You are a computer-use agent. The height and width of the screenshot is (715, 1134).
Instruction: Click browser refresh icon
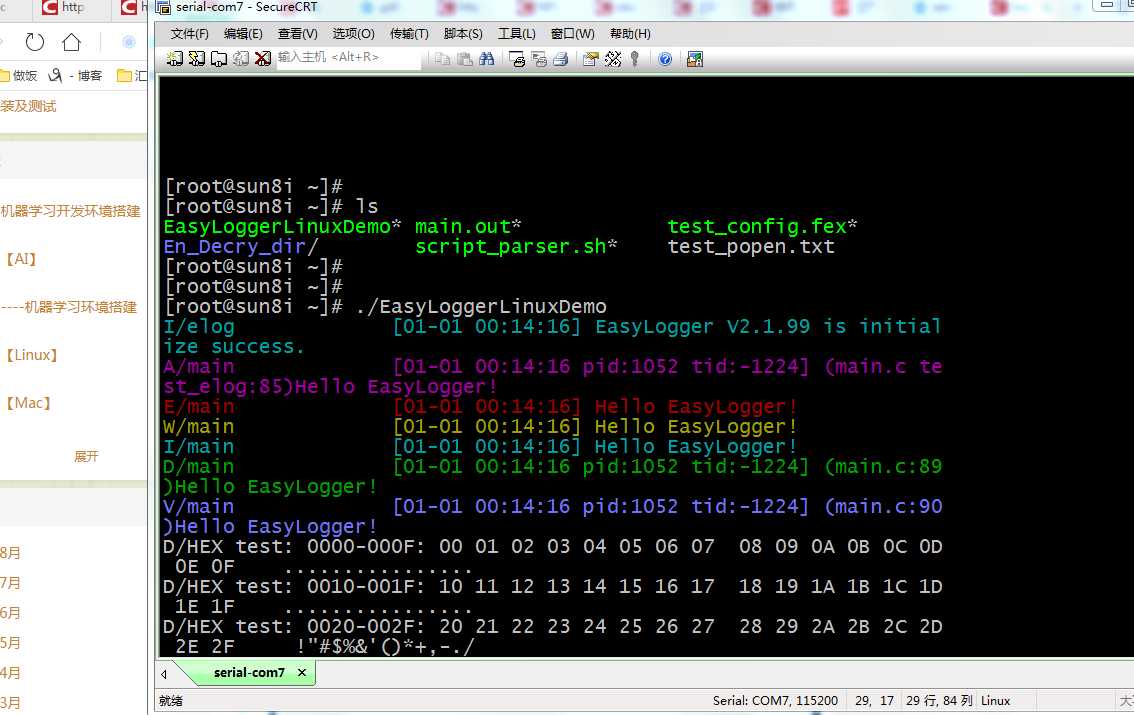pos(35,42)
